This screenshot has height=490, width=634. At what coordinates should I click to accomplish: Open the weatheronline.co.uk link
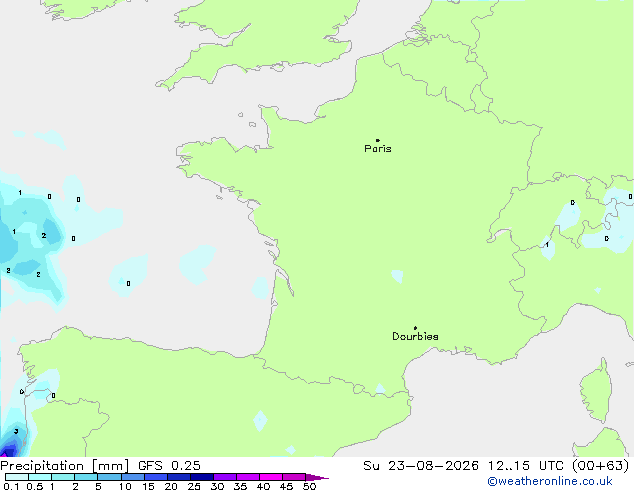(550, 481)
